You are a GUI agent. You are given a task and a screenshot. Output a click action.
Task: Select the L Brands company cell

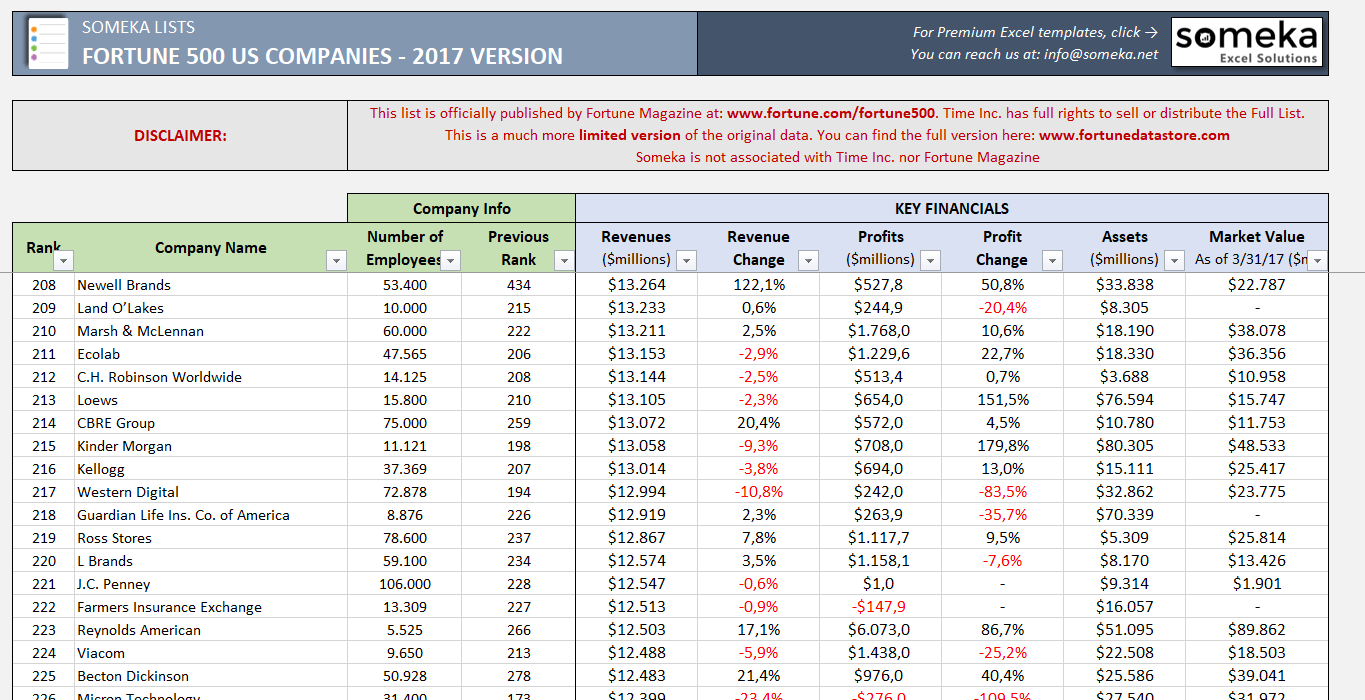pyautogui.click(x=211, y=561)
